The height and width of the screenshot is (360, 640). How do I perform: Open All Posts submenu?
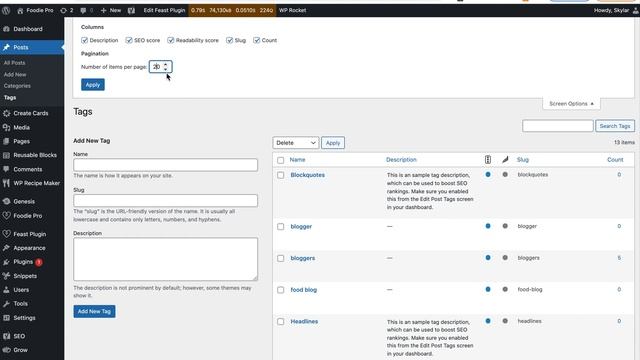click(15, 63)
